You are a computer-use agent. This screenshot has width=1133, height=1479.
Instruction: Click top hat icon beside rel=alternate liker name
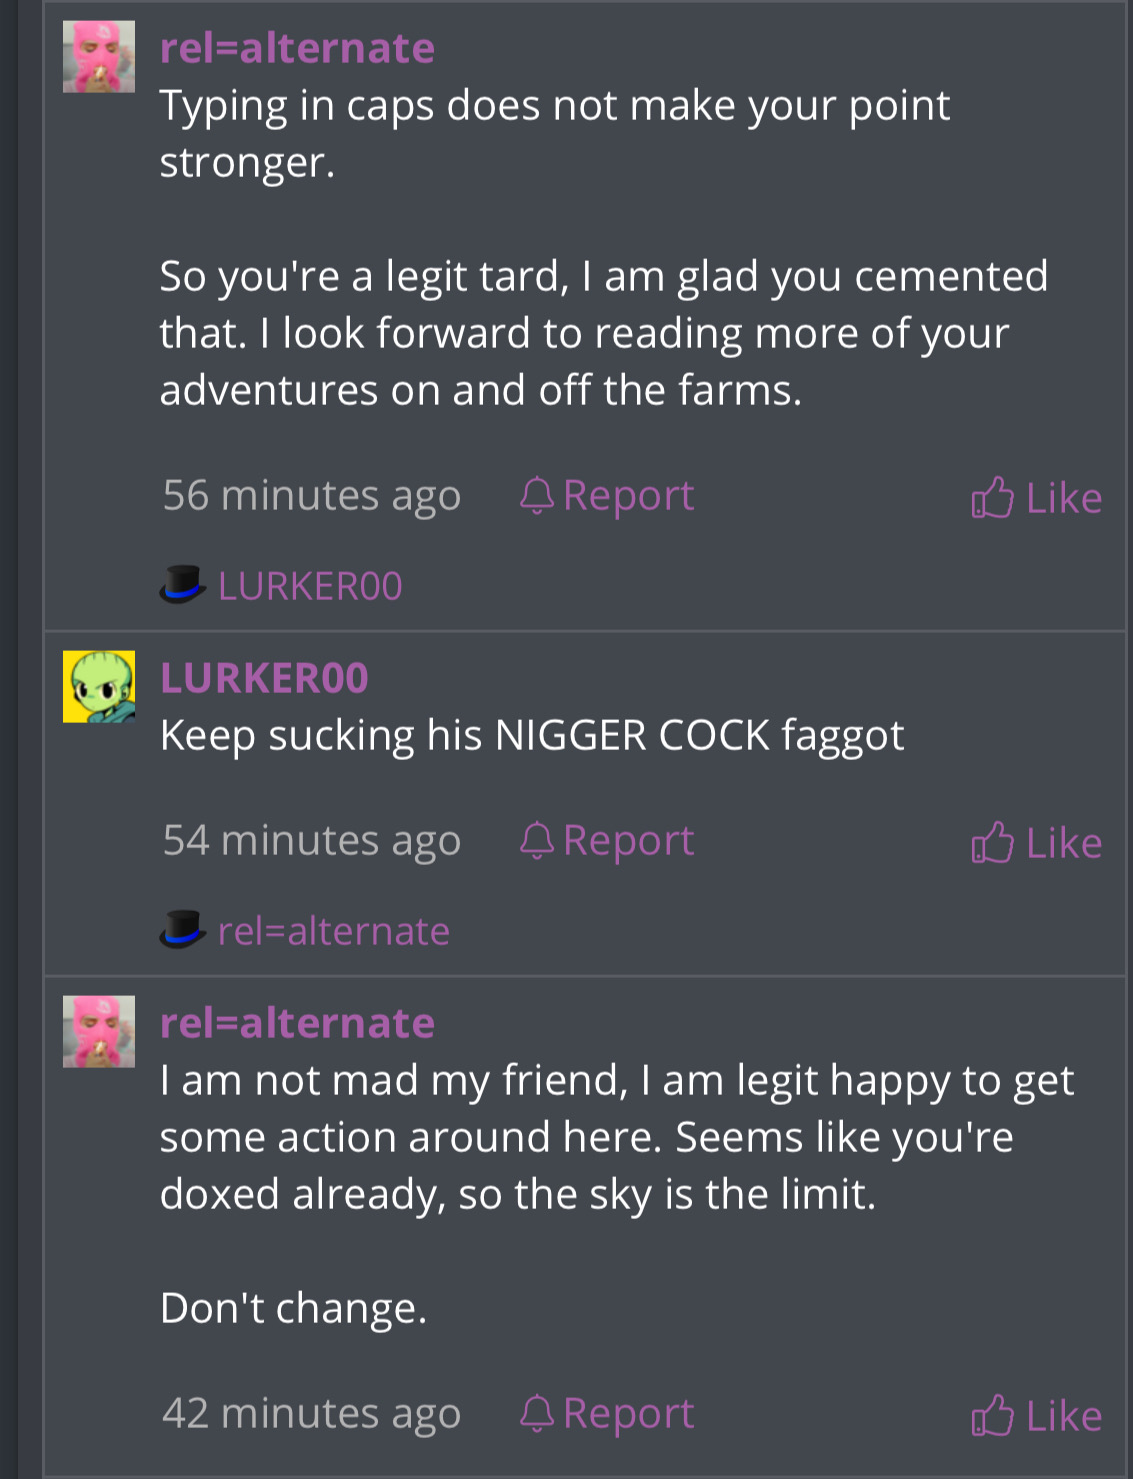[183, 929]
